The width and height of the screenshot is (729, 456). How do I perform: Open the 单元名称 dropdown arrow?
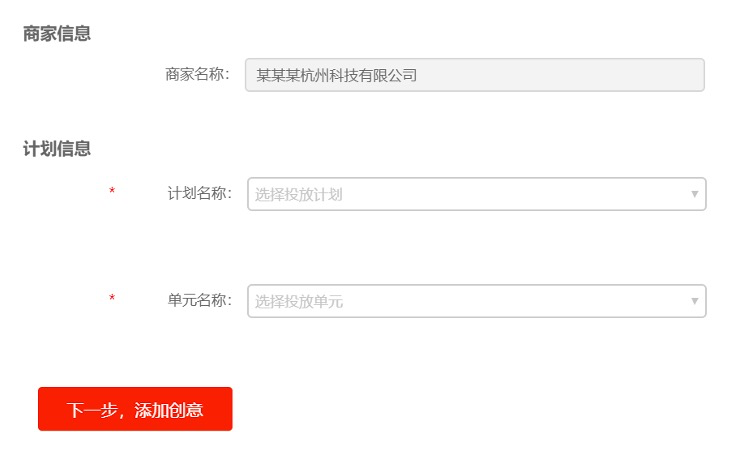click(x=694, y=301)
